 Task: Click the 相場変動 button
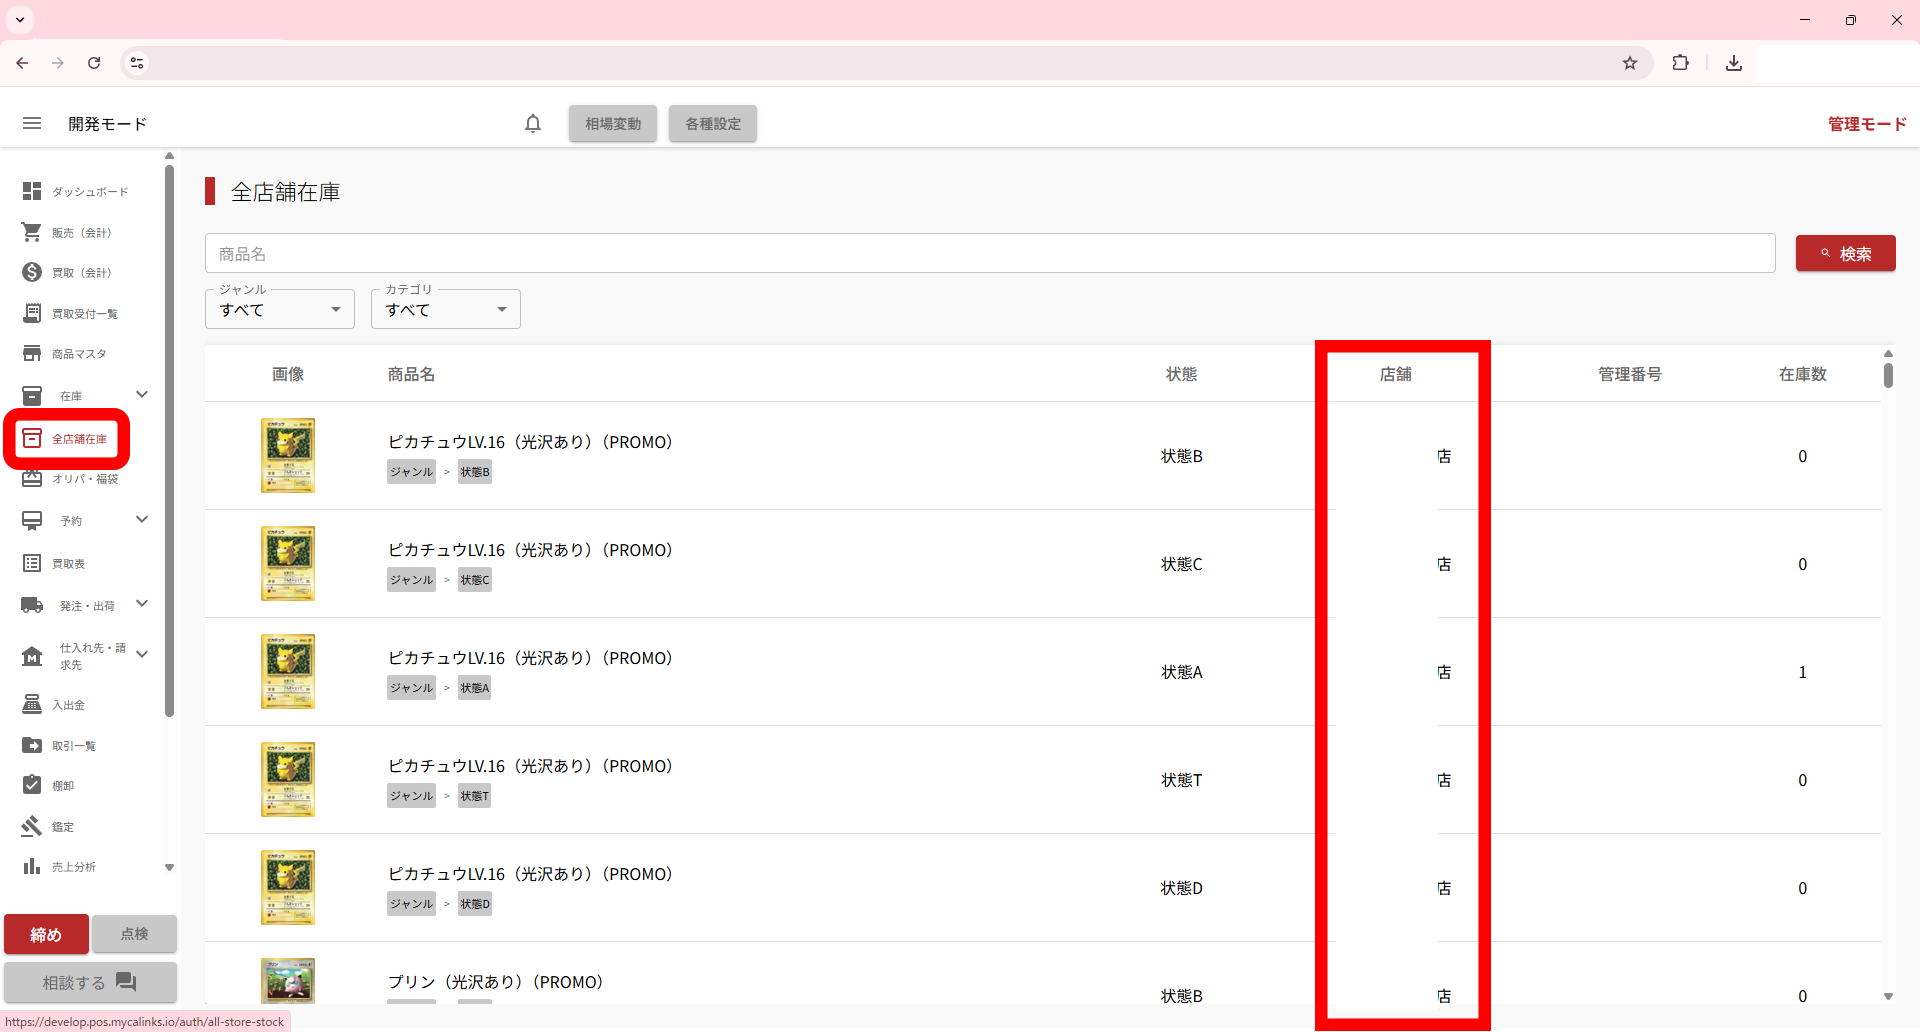tap(613, 124)
